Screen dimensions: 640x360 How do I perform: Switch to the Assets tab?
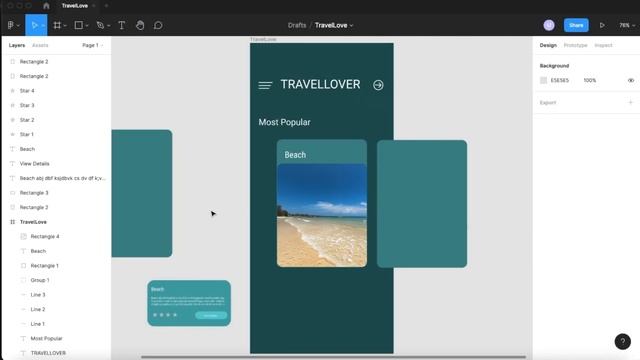coord(40,45)
